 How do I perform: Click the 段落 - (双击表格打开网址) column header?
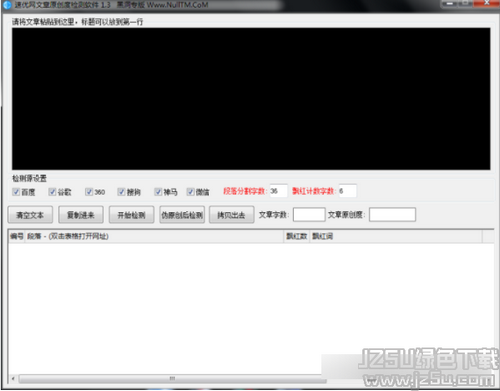(154, 236)
